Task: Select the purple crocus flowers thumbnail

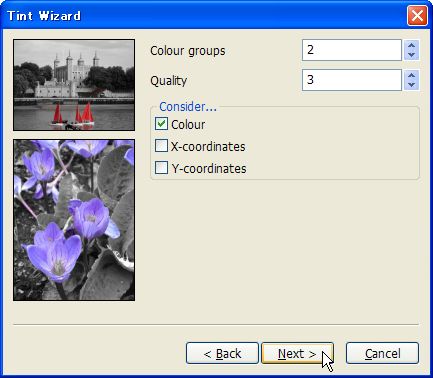Action: point(74,220)
